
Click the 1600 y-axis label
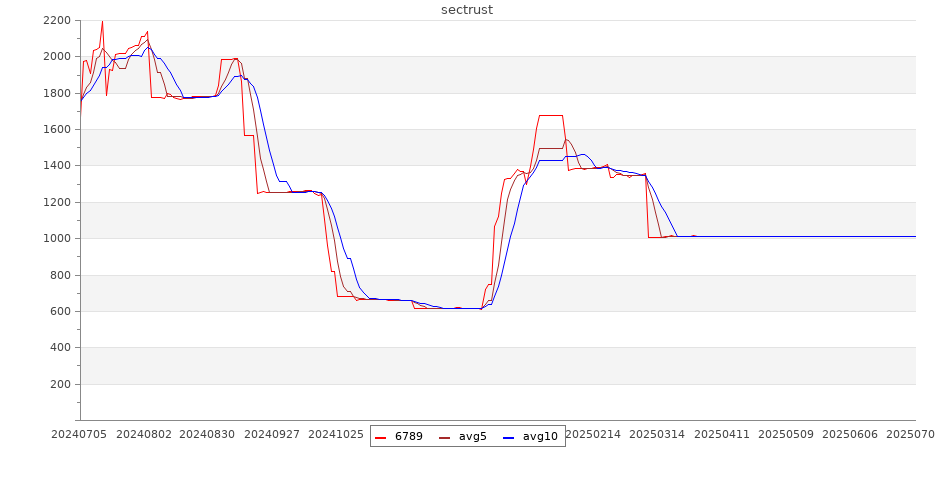57,129
